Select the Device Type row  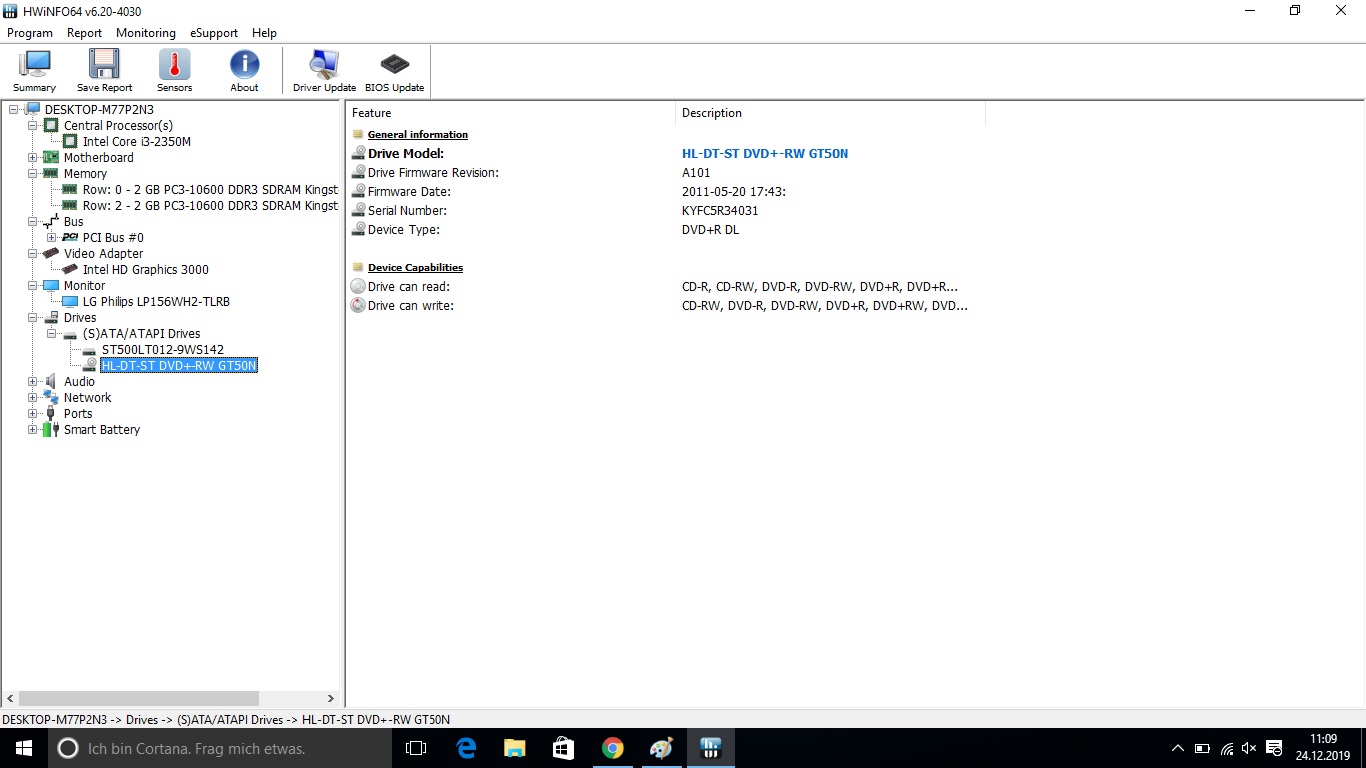[x=668, y=230]
